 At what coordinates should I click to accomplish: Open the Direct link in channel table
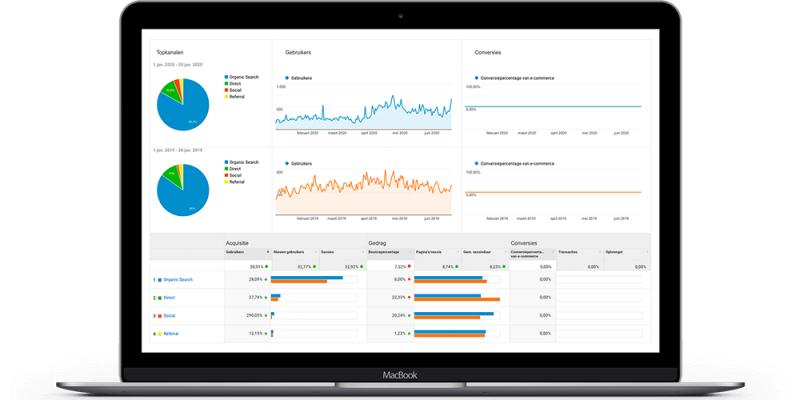[x=169, y=297]
